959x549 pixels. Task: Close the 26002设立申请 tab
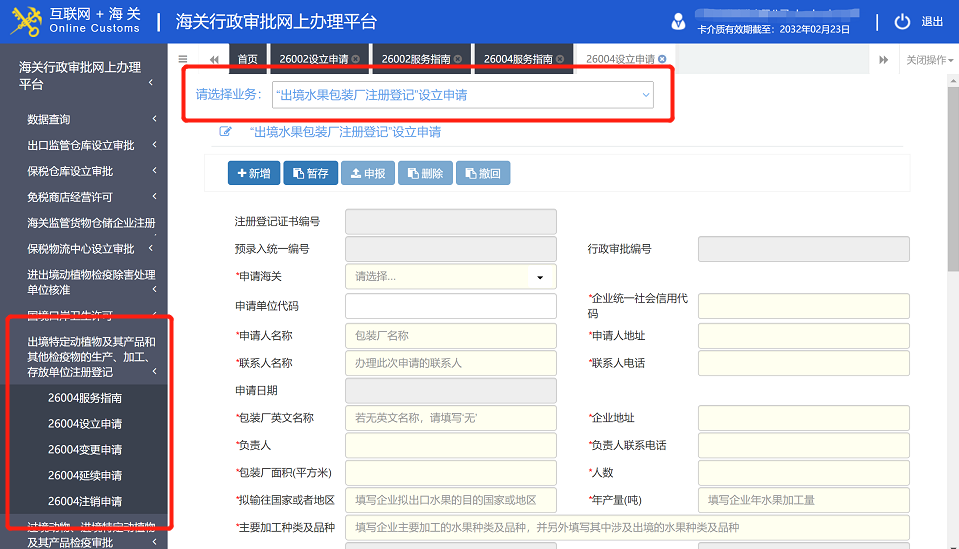coord(356,59)
